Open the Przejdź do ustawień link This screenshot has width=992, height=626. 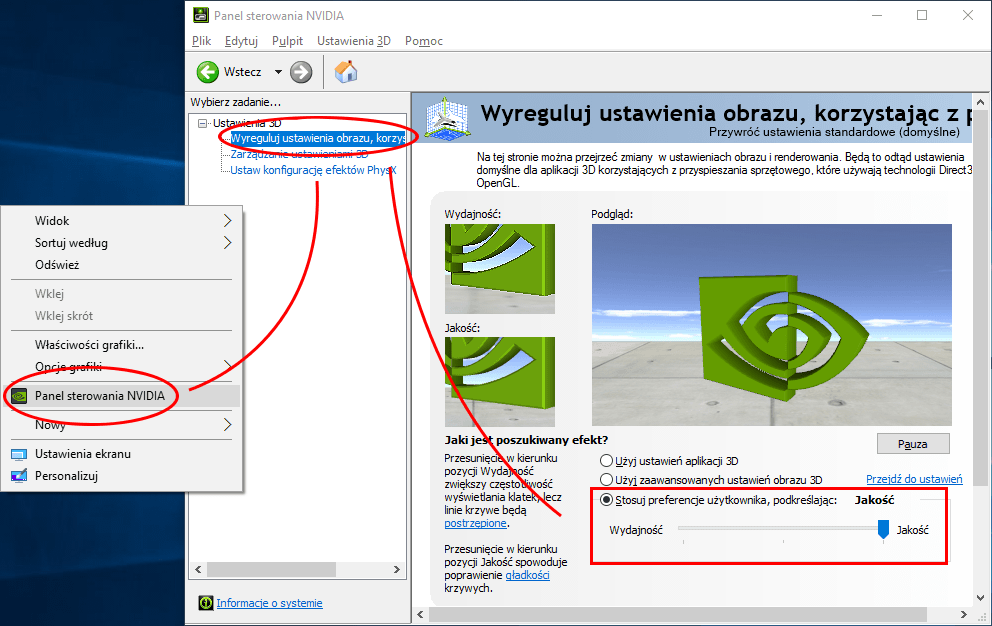tap(914, 479)
